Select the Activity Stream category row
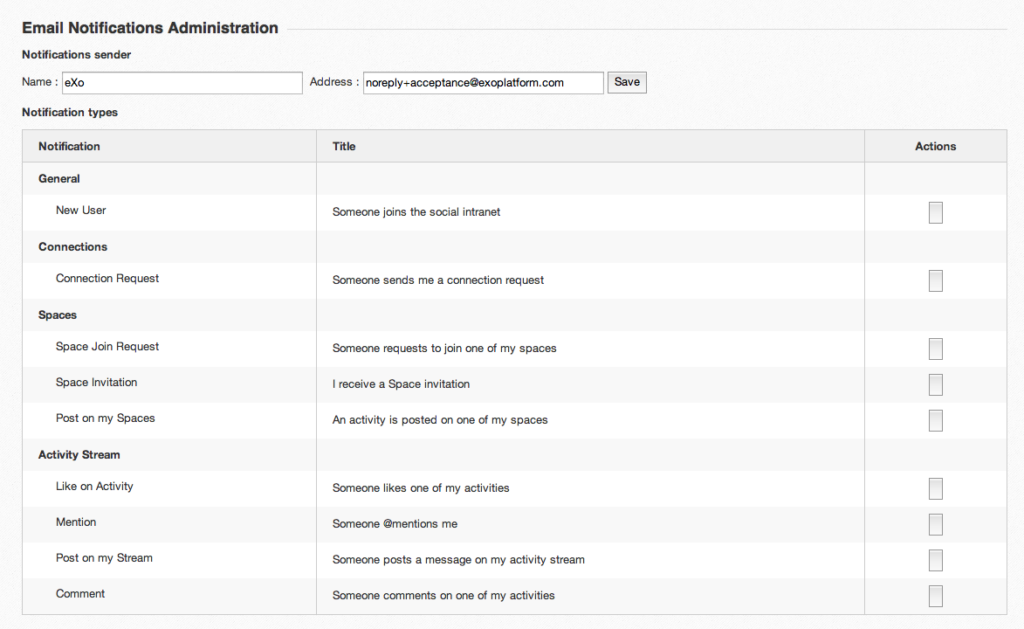 79,455
